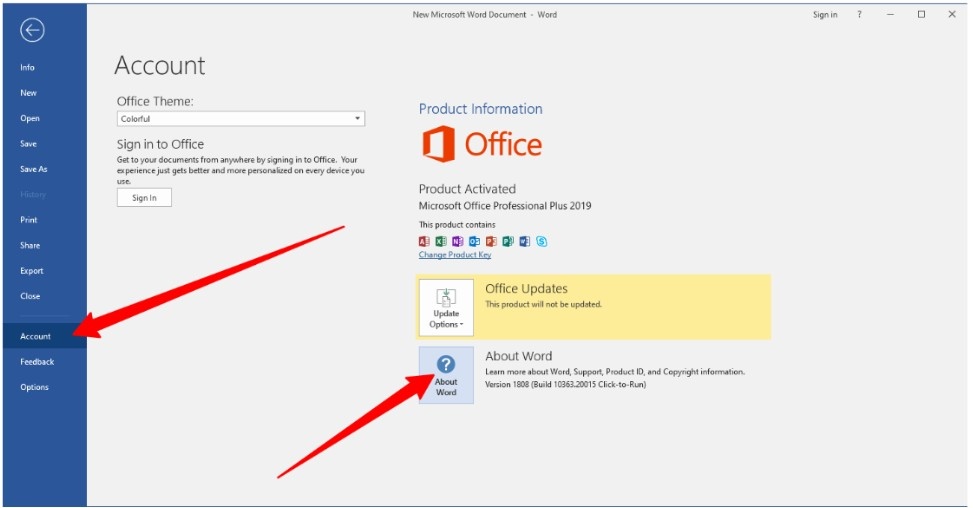Select Account in the sidebar
This screenshot has height=508, width=973.
pyautogui.click(x=45, y=336)
